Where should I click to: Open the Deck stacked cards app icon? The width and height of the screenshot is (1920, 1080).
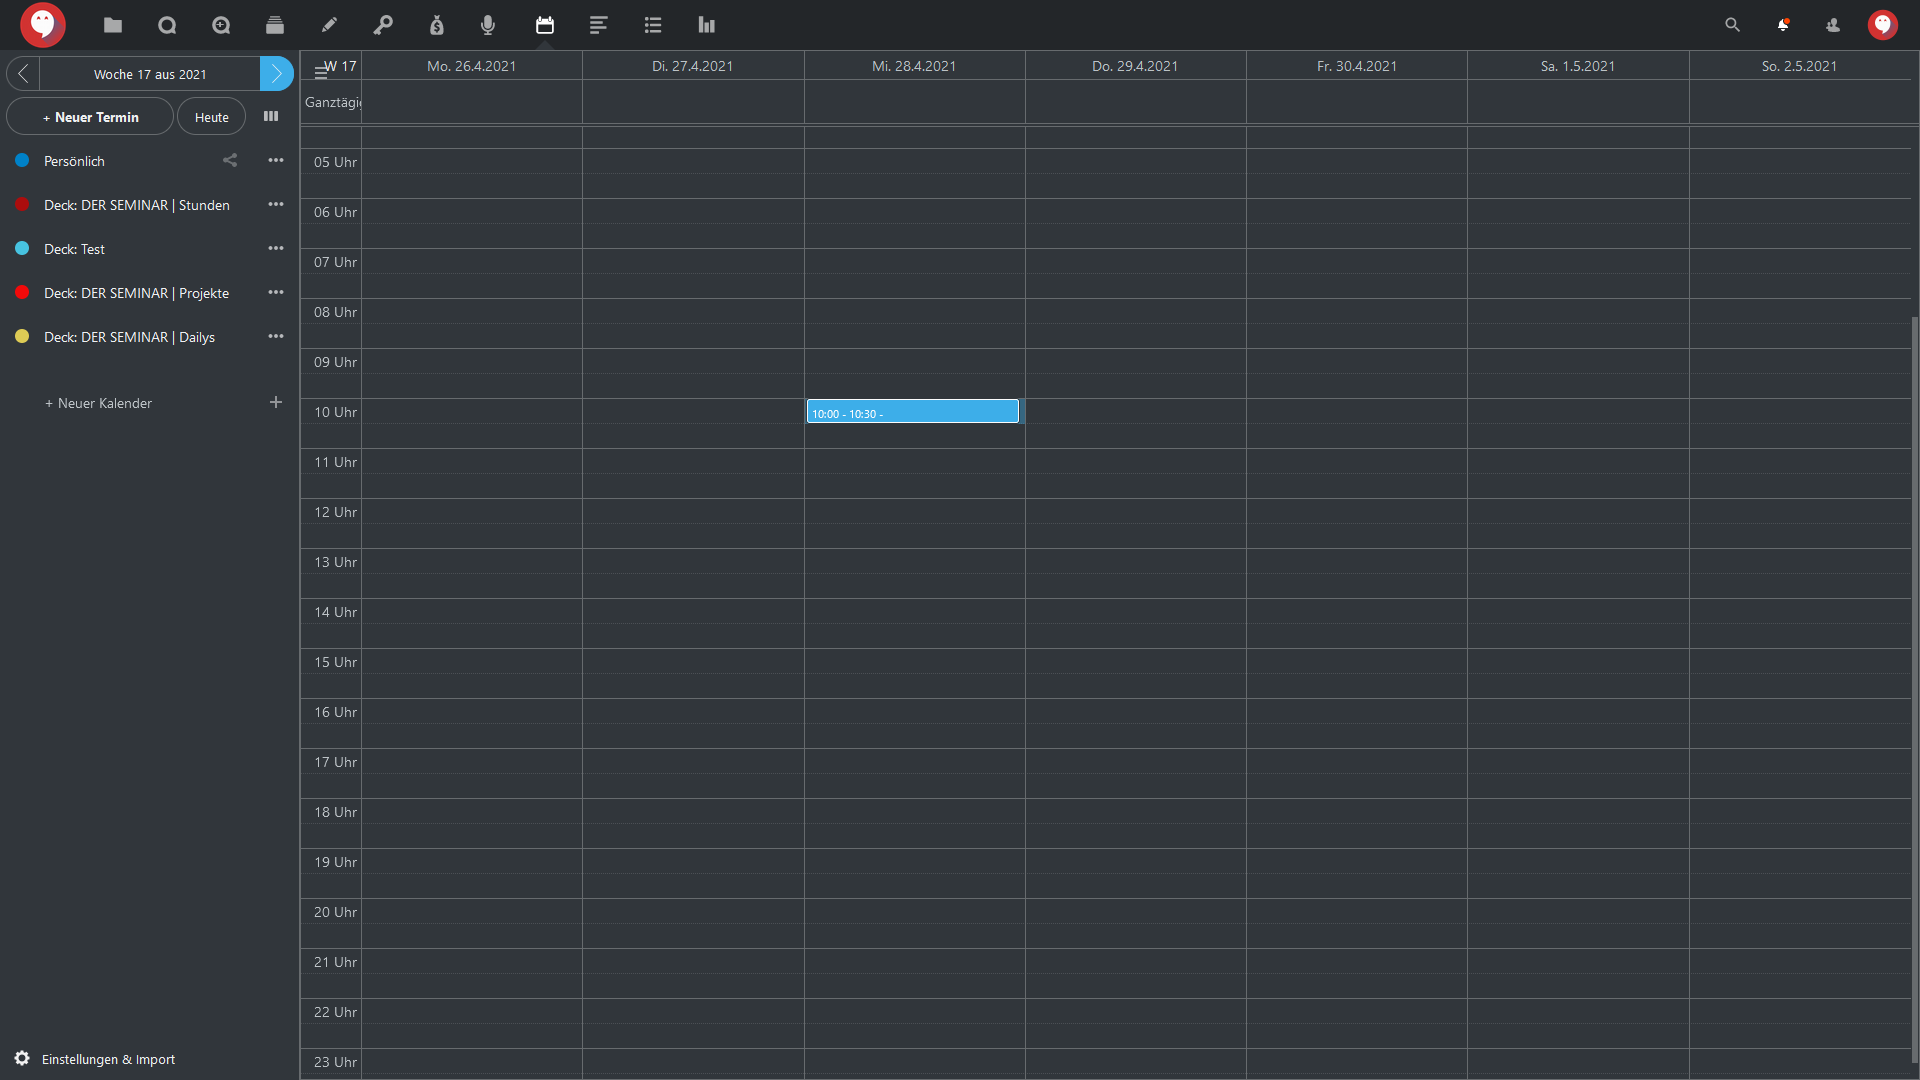coord(275,25)
